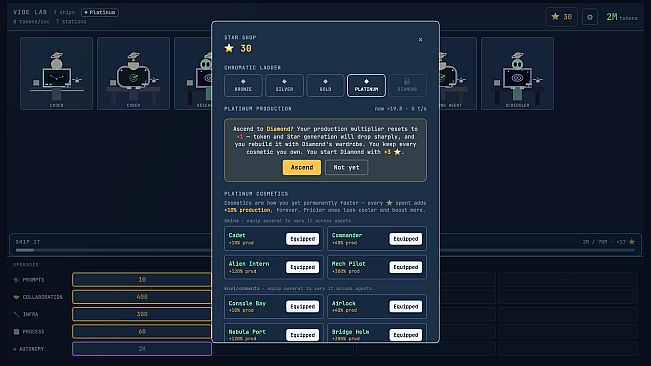Click the Process square icon
The width and height of the screenshot is (651, 366).
click(16, 332)
